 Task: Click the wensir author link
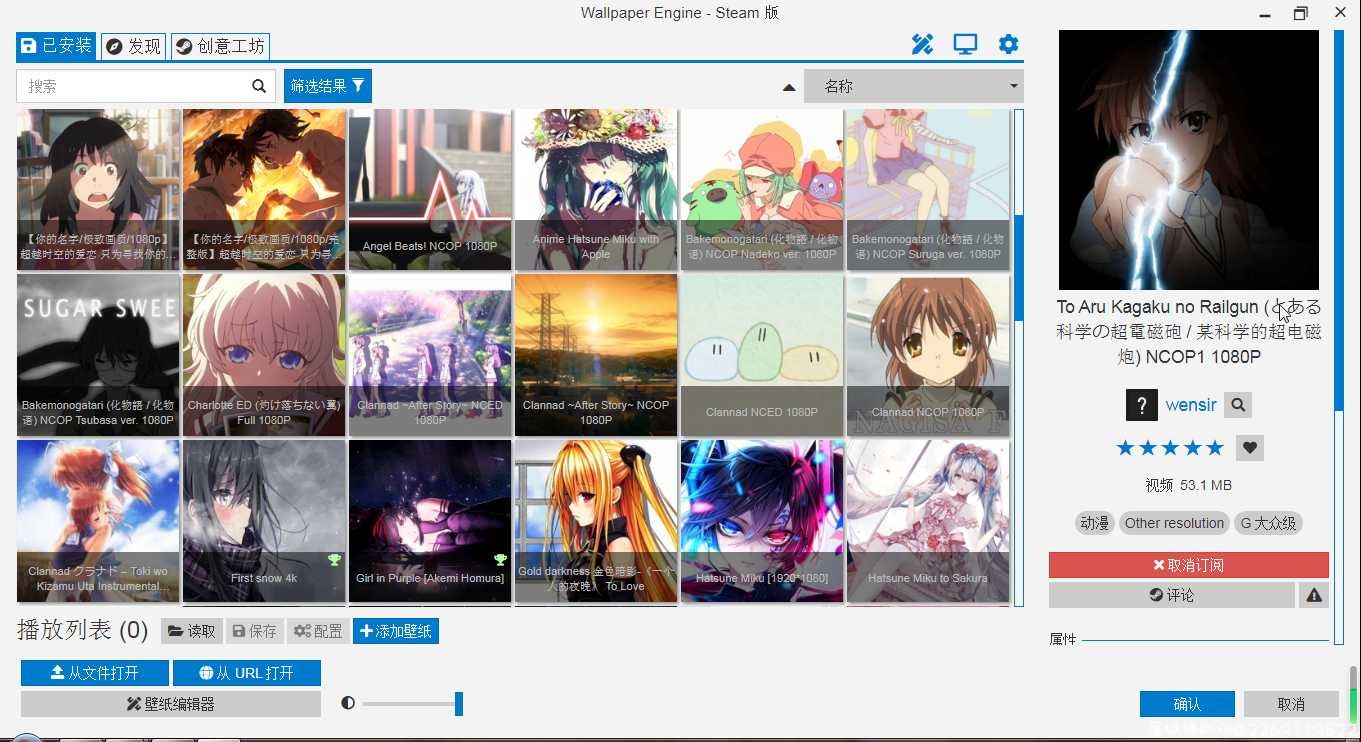[x=1191, y=405]
